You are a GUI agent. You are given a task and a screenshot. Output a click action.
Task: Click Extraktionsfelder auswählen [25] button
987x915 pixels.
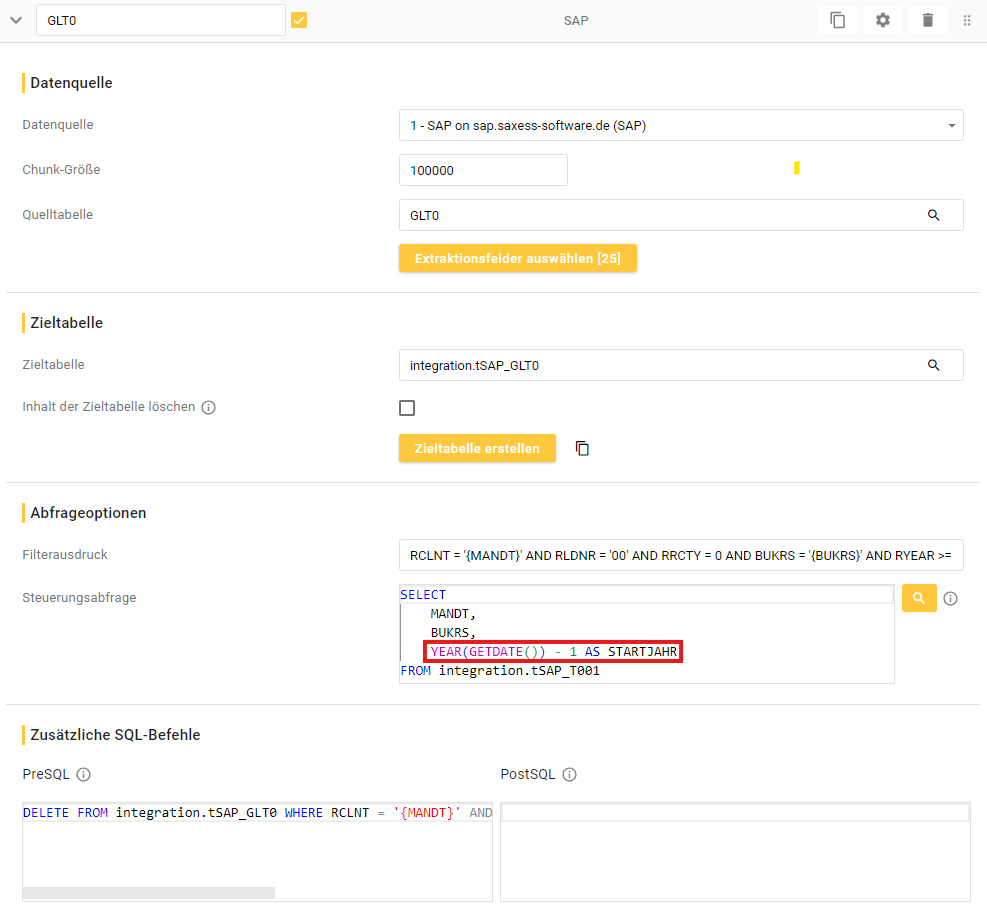[x=517, y=258]
